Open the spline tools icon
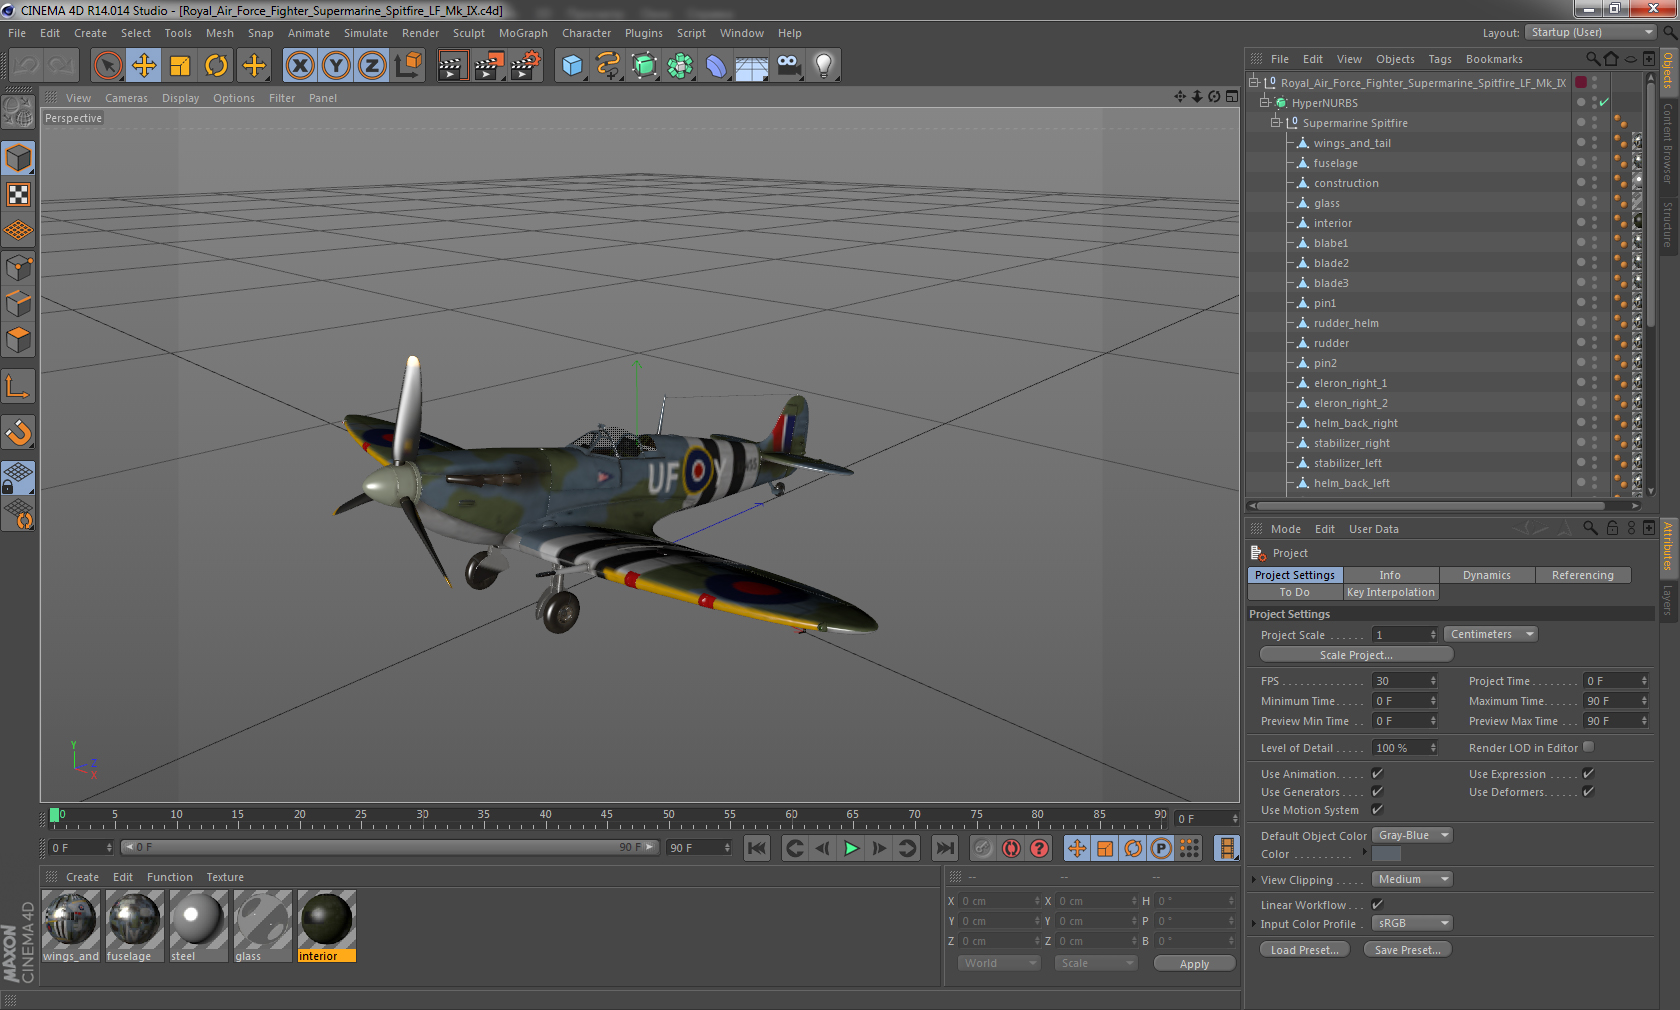 tap(608, 66)
